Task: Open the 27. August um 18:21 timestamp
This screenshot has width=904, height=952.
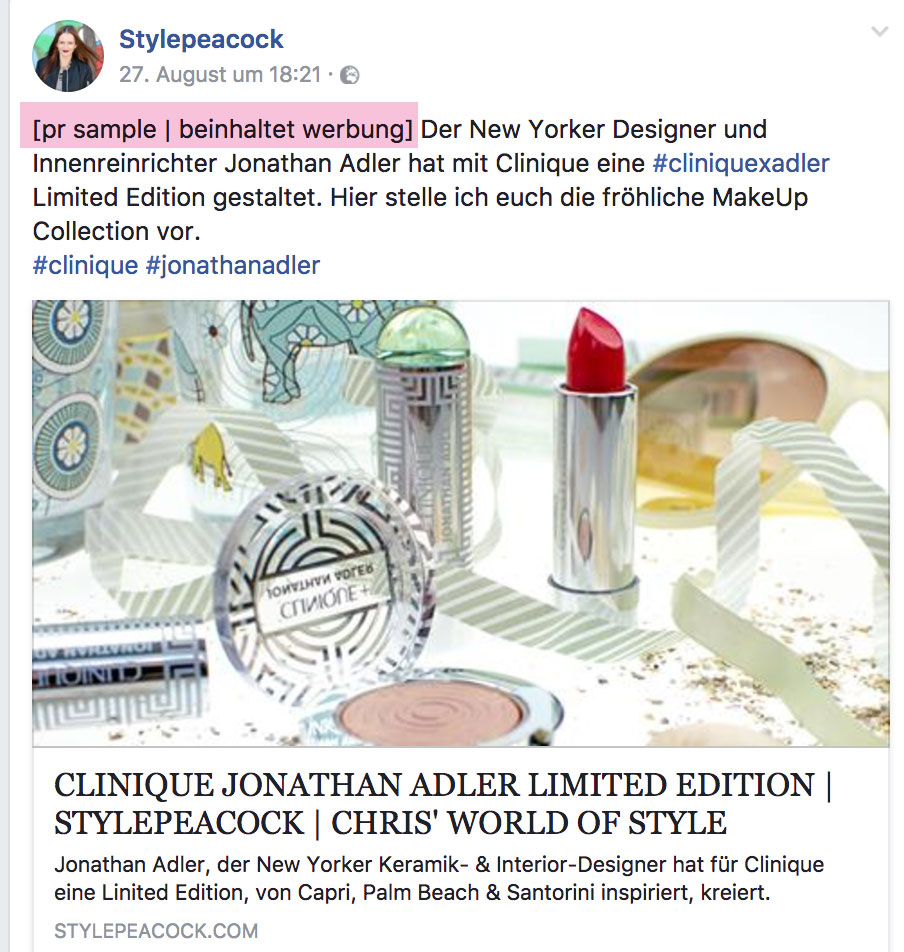Action: [220, 75]
